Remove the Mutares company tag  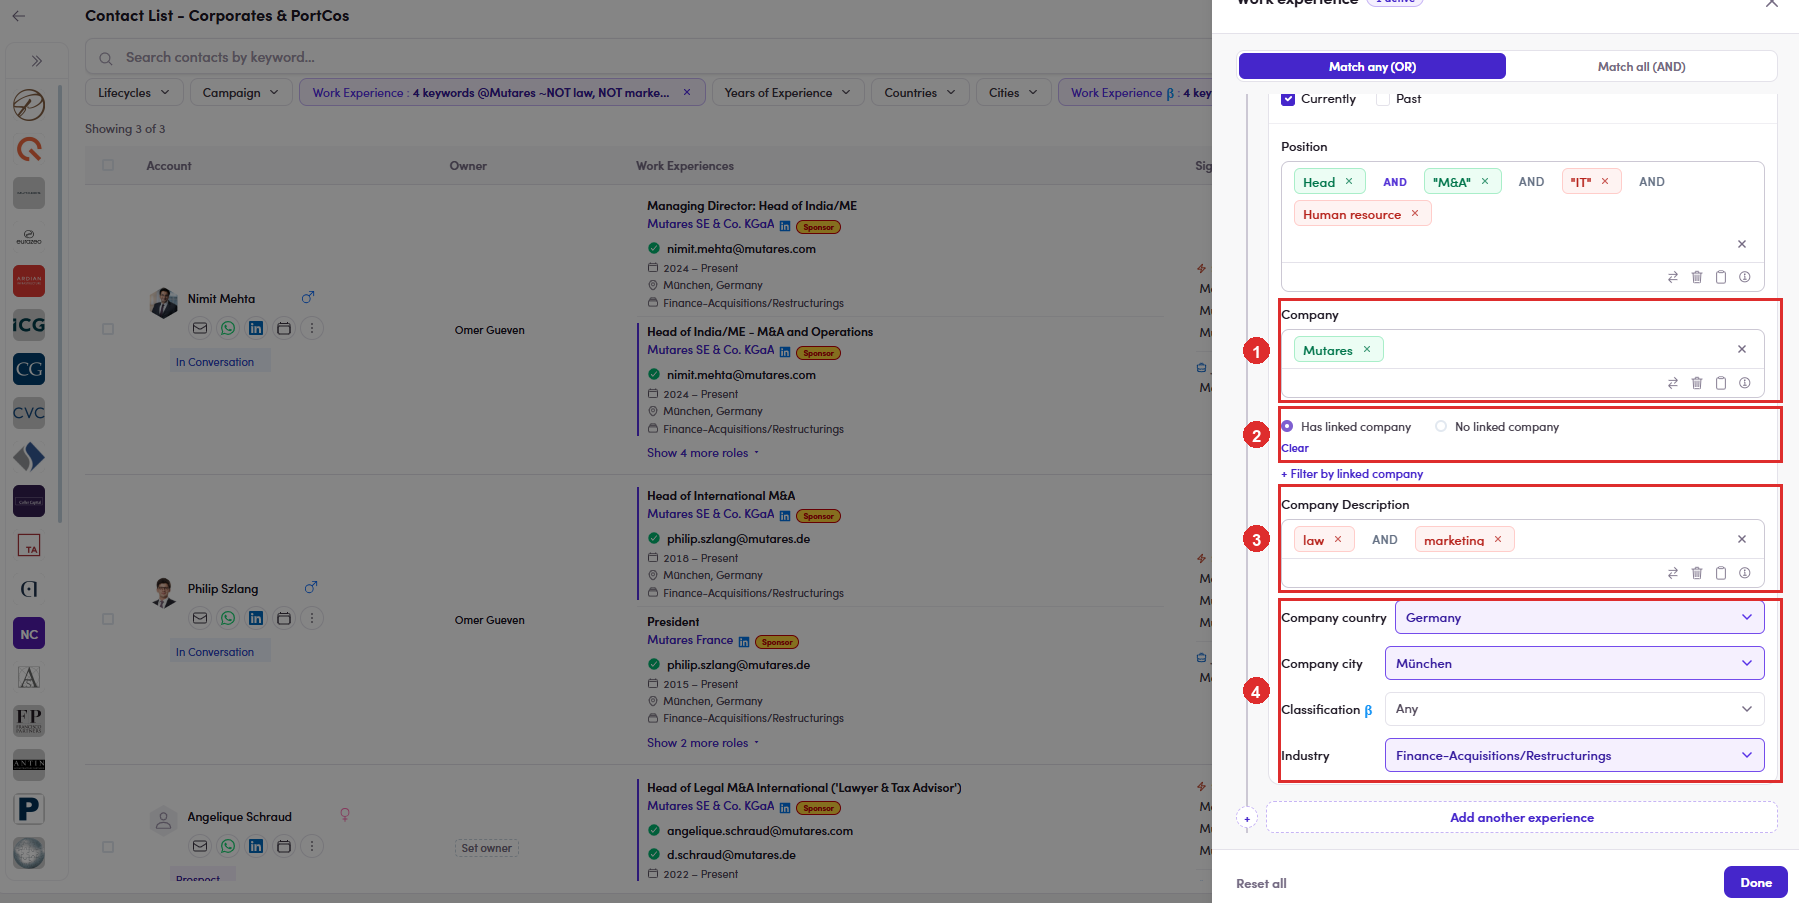tap(1367, 349)
